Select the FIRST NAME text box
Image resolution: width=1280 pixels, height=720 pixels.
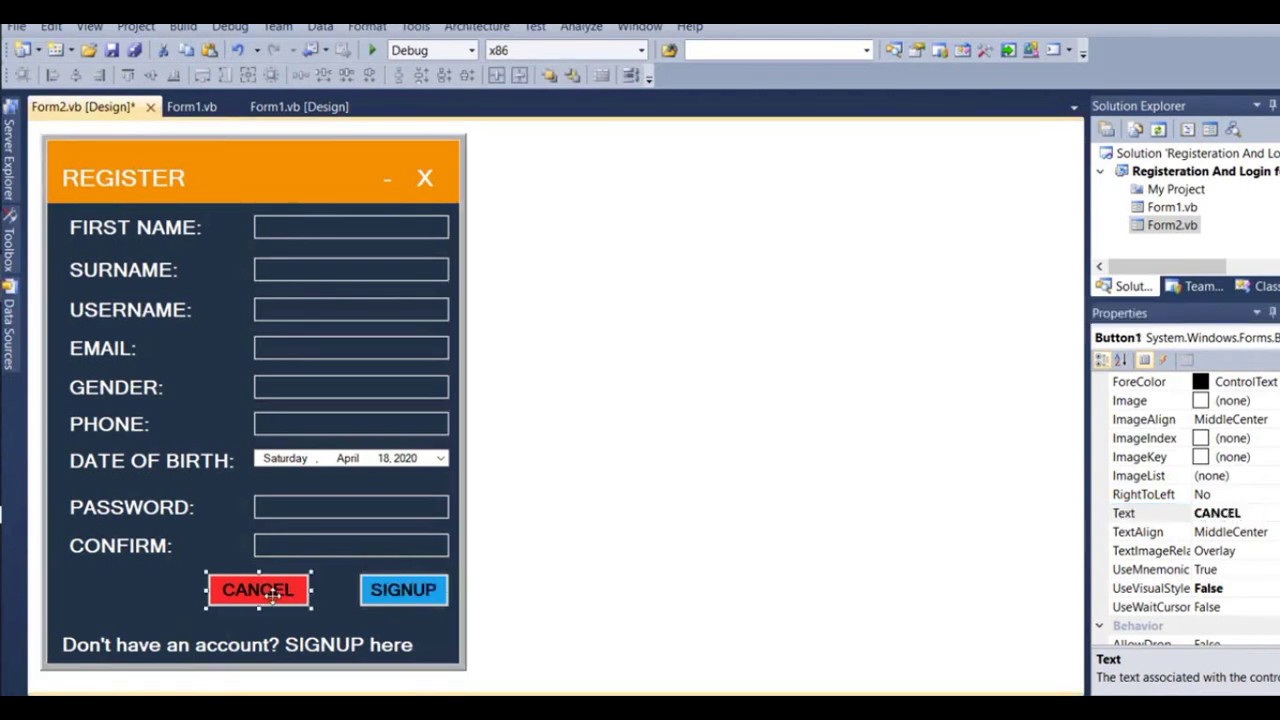(x=351, y=227)
